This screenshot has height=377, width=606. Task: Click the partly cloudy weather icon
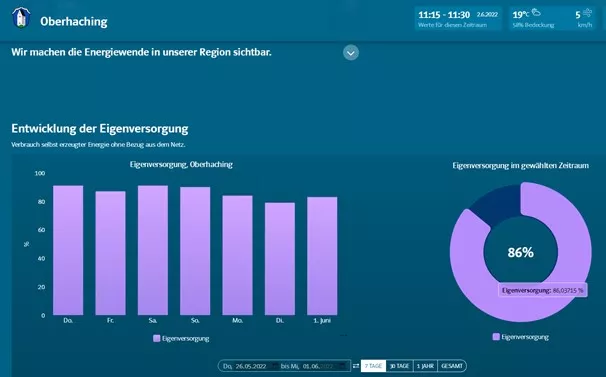[x=536, y=12]
